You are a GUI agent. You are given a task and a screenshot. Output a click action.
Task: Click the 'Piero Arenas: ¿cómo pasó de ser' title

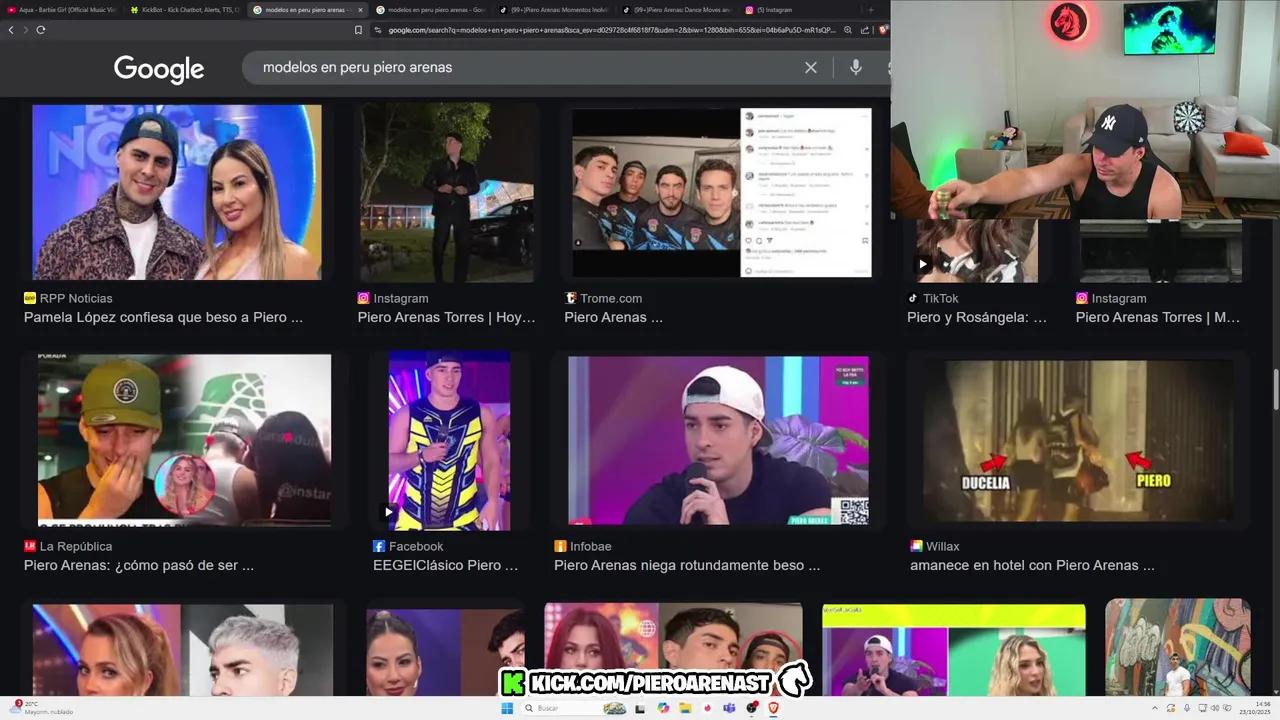(x=139, y=565)
